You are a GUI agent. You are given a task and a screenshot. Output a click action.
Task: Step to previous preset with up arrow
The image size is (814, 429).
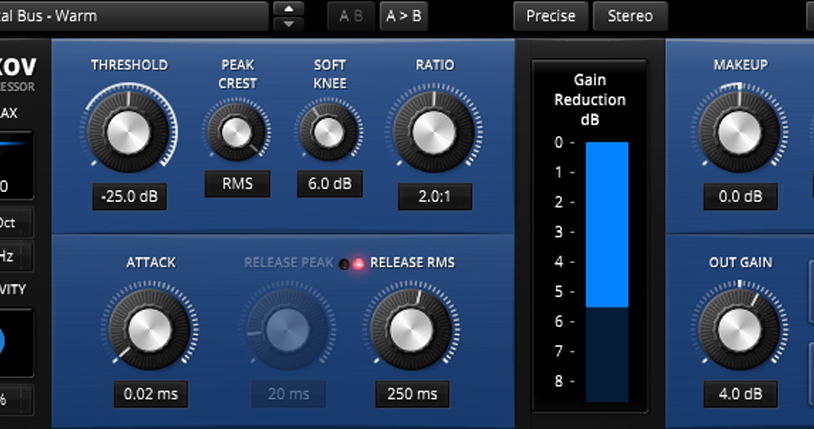(x=290, y=9)
